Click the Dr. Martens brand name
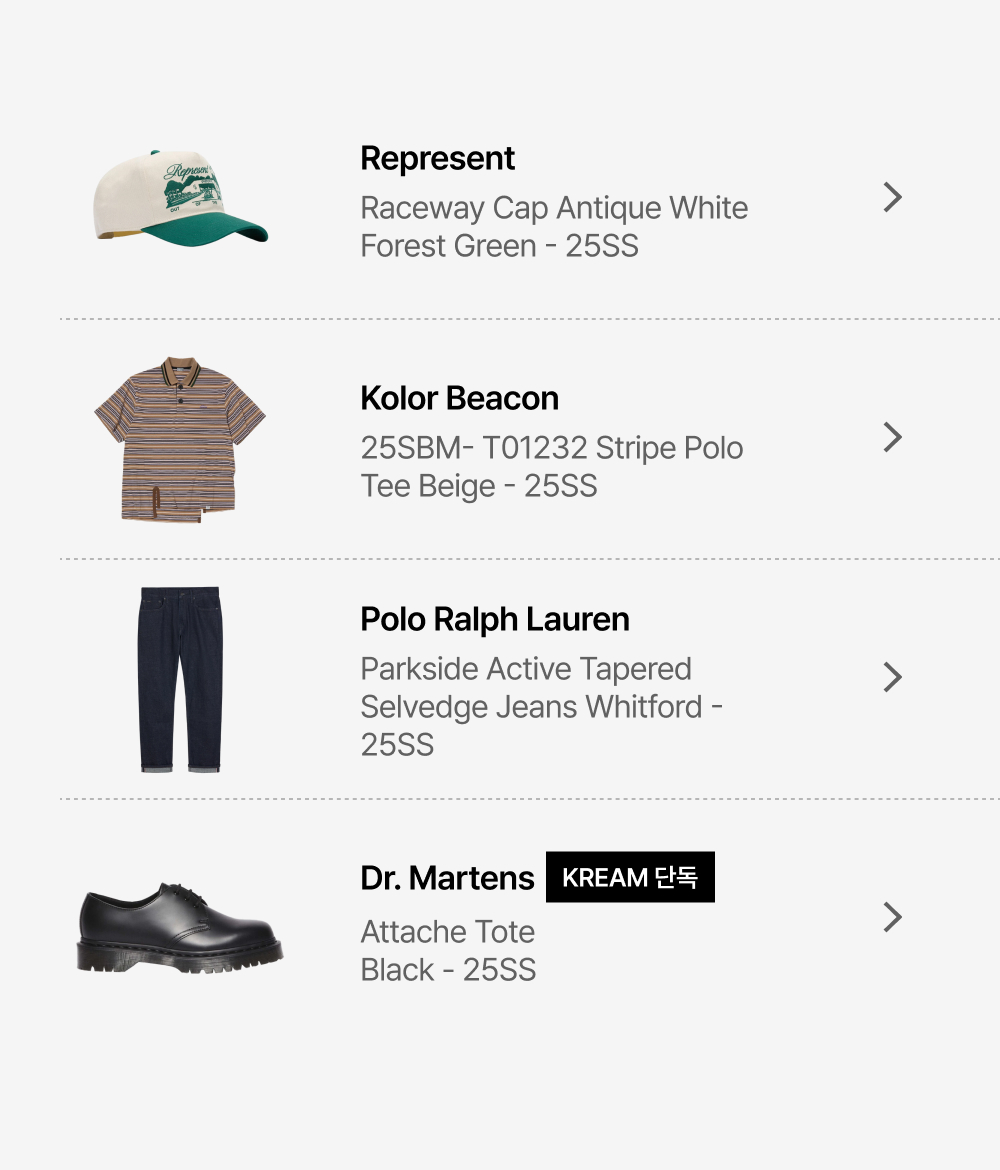 click(x=447, y=878)
